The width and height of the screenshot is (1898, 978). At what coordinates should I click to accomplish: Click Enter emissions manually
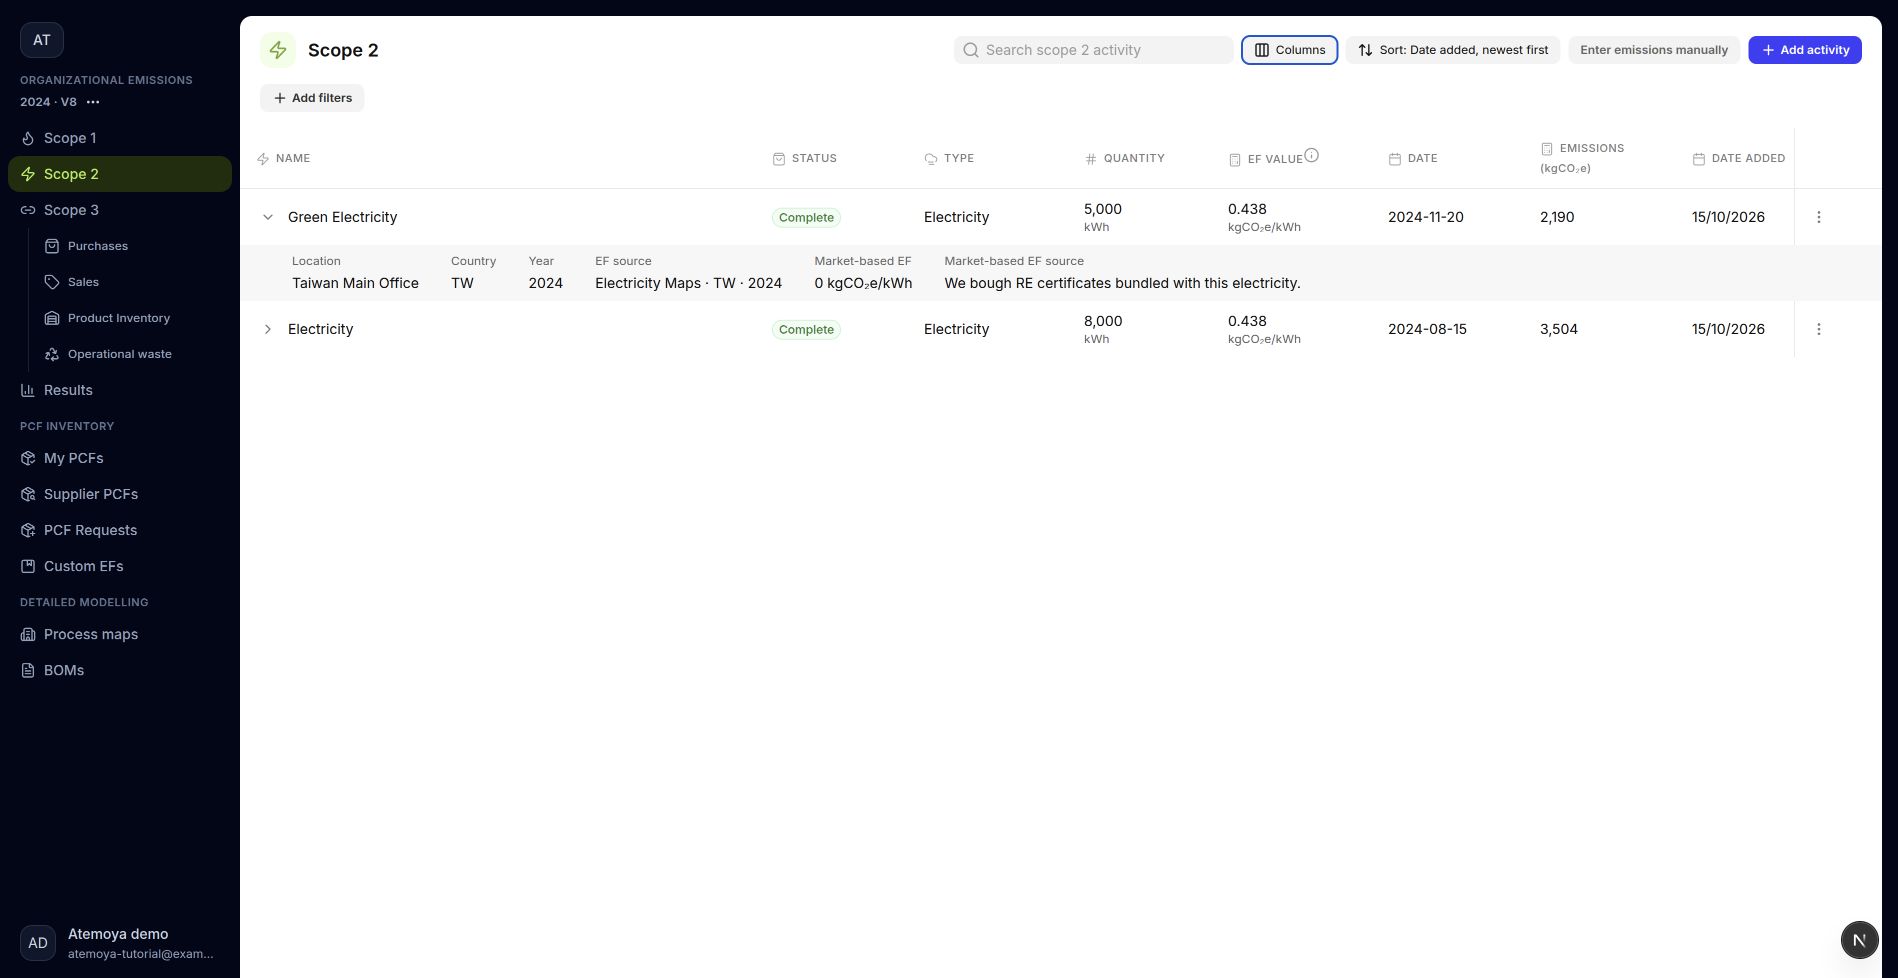tap(1654, 50)
